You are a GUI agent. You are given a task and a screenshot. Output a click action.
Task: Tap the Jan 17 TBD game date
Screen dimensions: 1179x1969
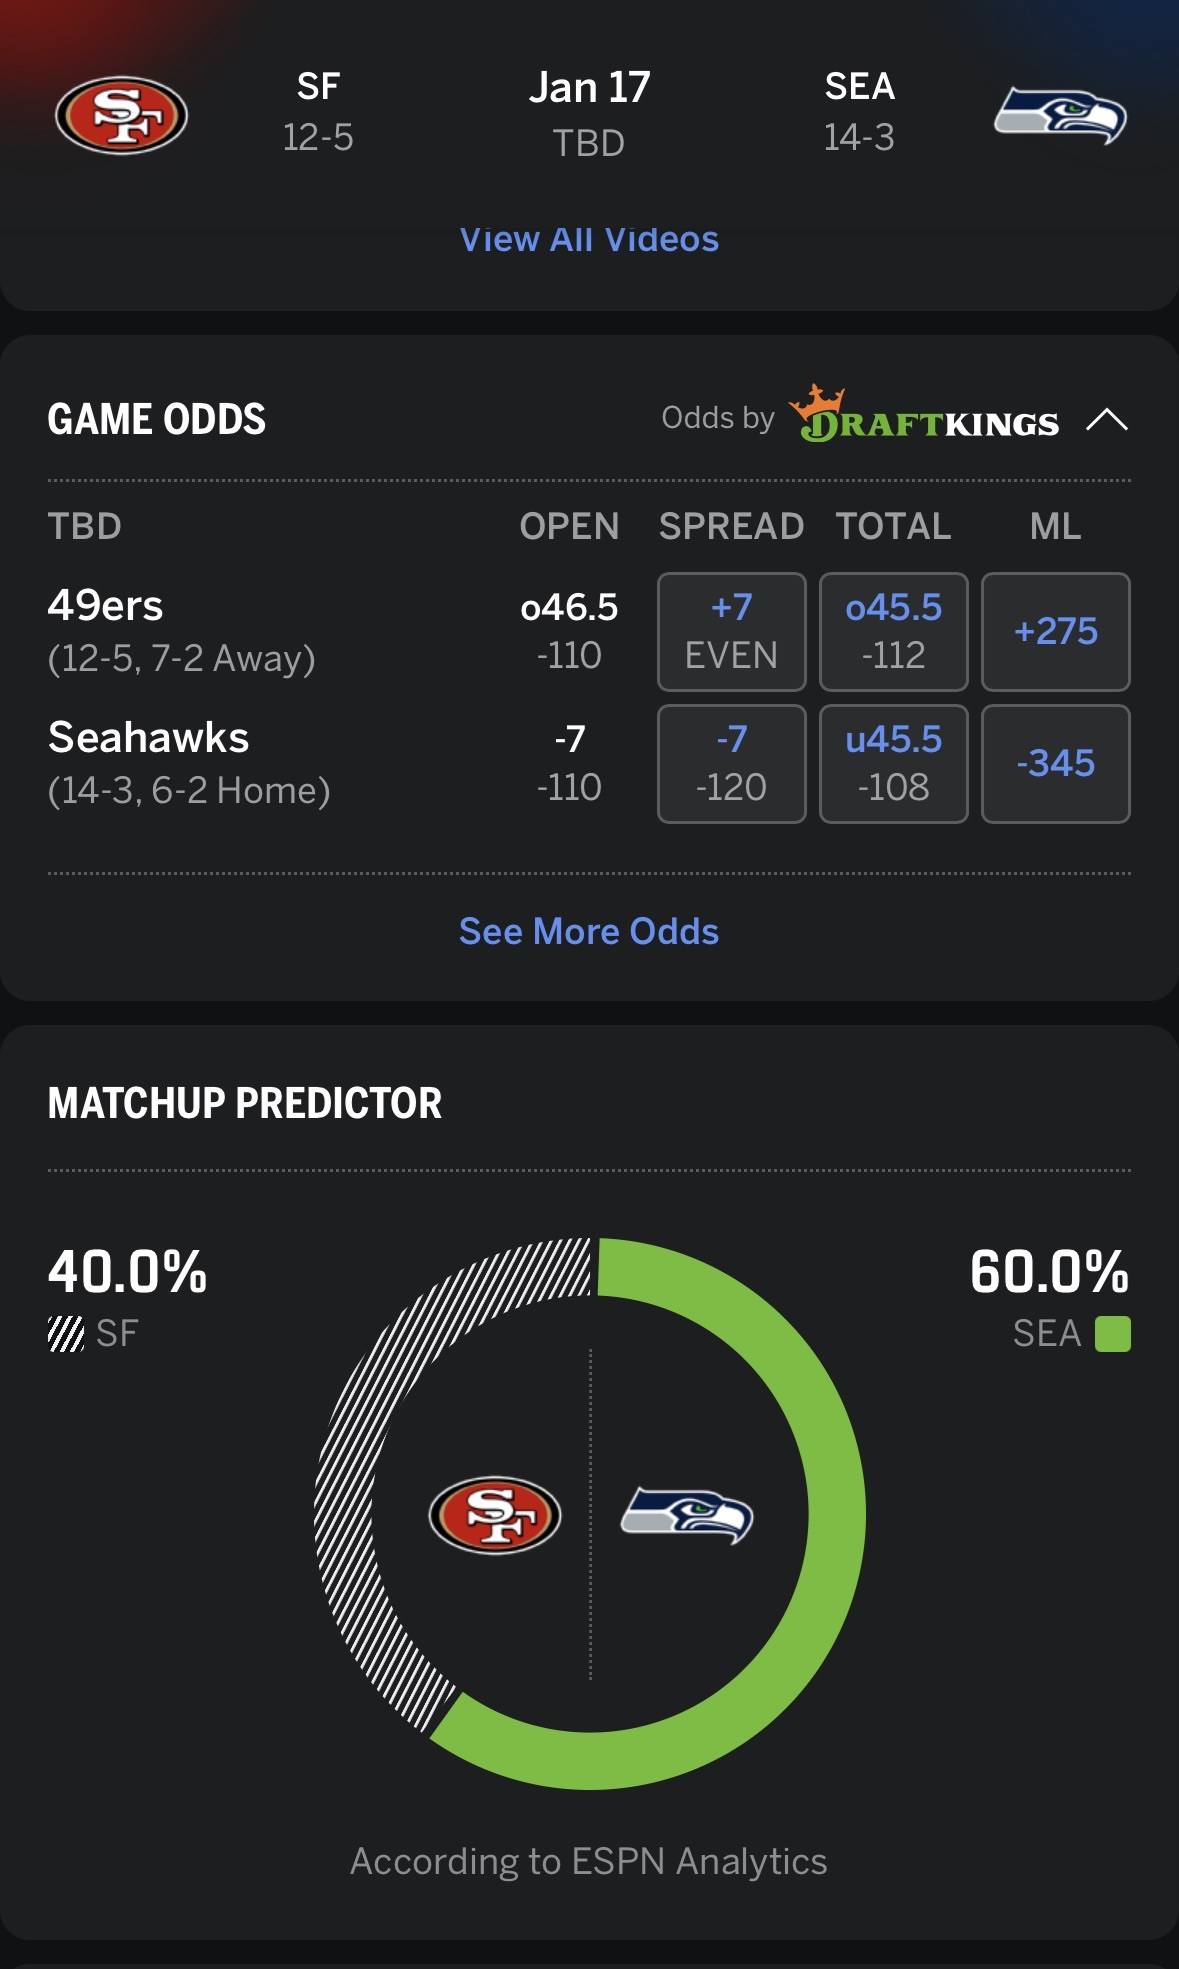tap(589, 114)
